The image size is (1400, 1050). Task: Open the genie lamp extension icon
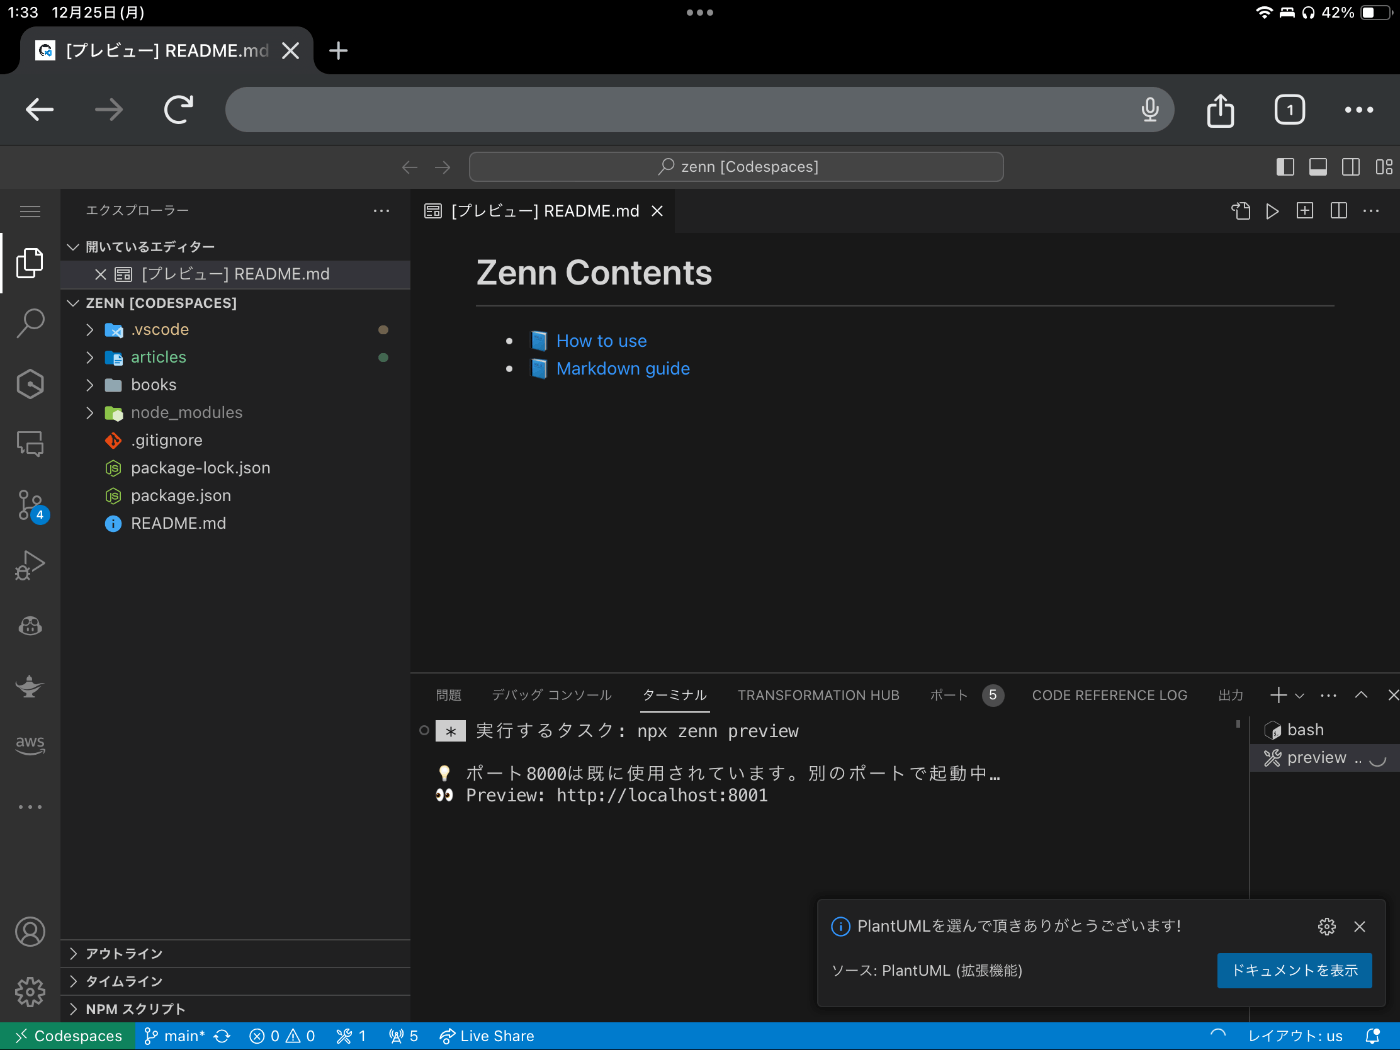tap(30, 686)
